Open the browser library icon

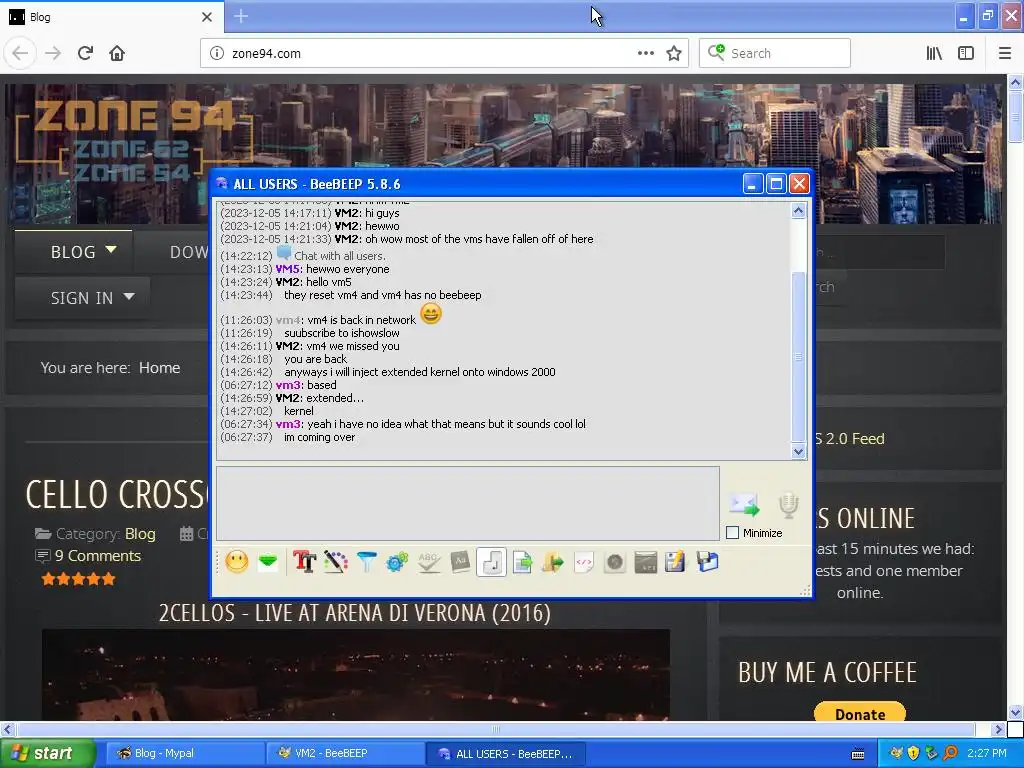pos(934,54)
